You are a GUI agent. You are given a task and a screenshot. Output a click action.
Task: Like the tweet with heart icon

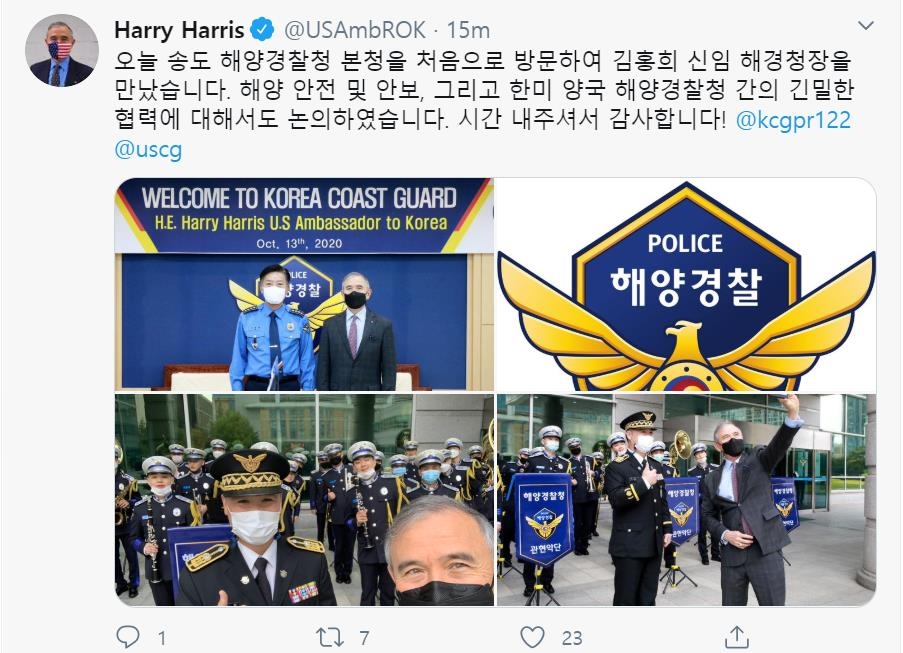[x=532, y=637]
